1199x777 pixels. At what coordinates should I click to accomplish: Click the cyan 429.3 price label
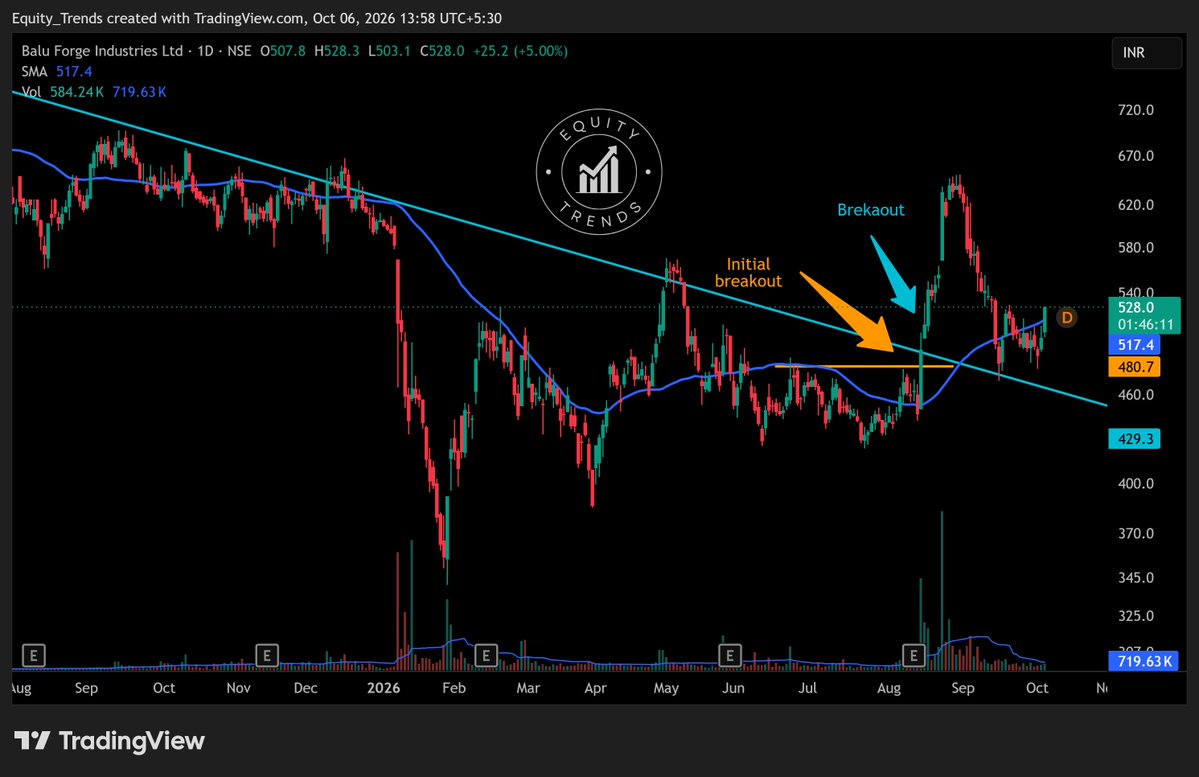pos(1134,439)
